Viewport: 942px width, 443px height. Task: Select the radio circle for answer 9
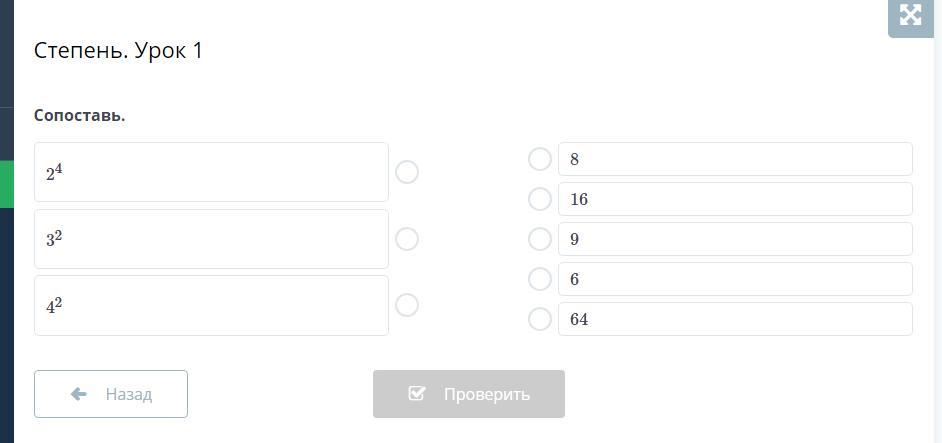pyautogui.click(x=540, y=239)
